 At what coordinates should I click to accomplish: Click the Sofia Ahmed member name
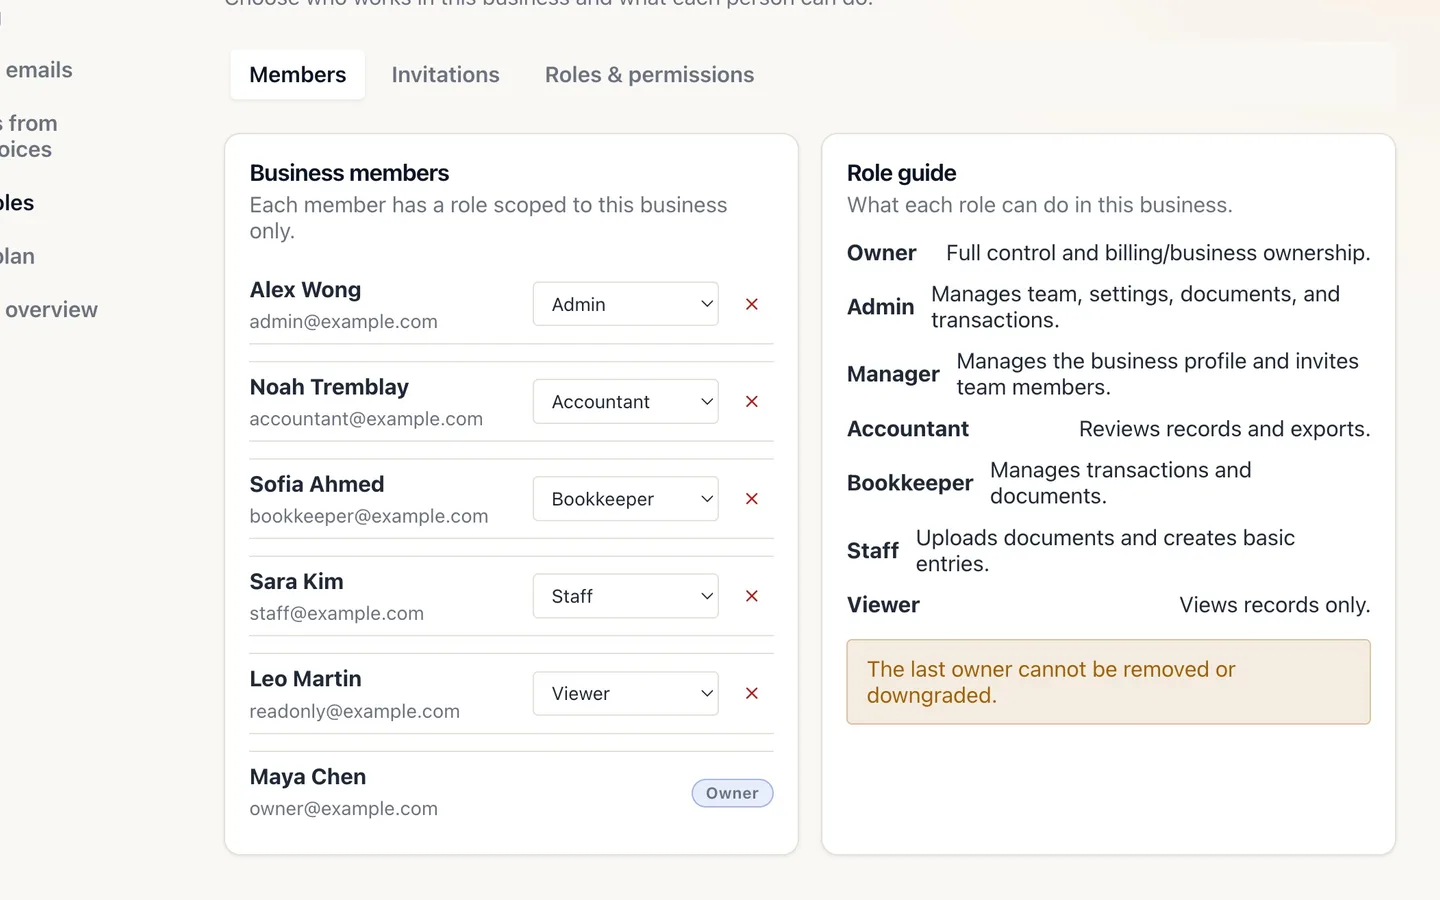(317, 484)
